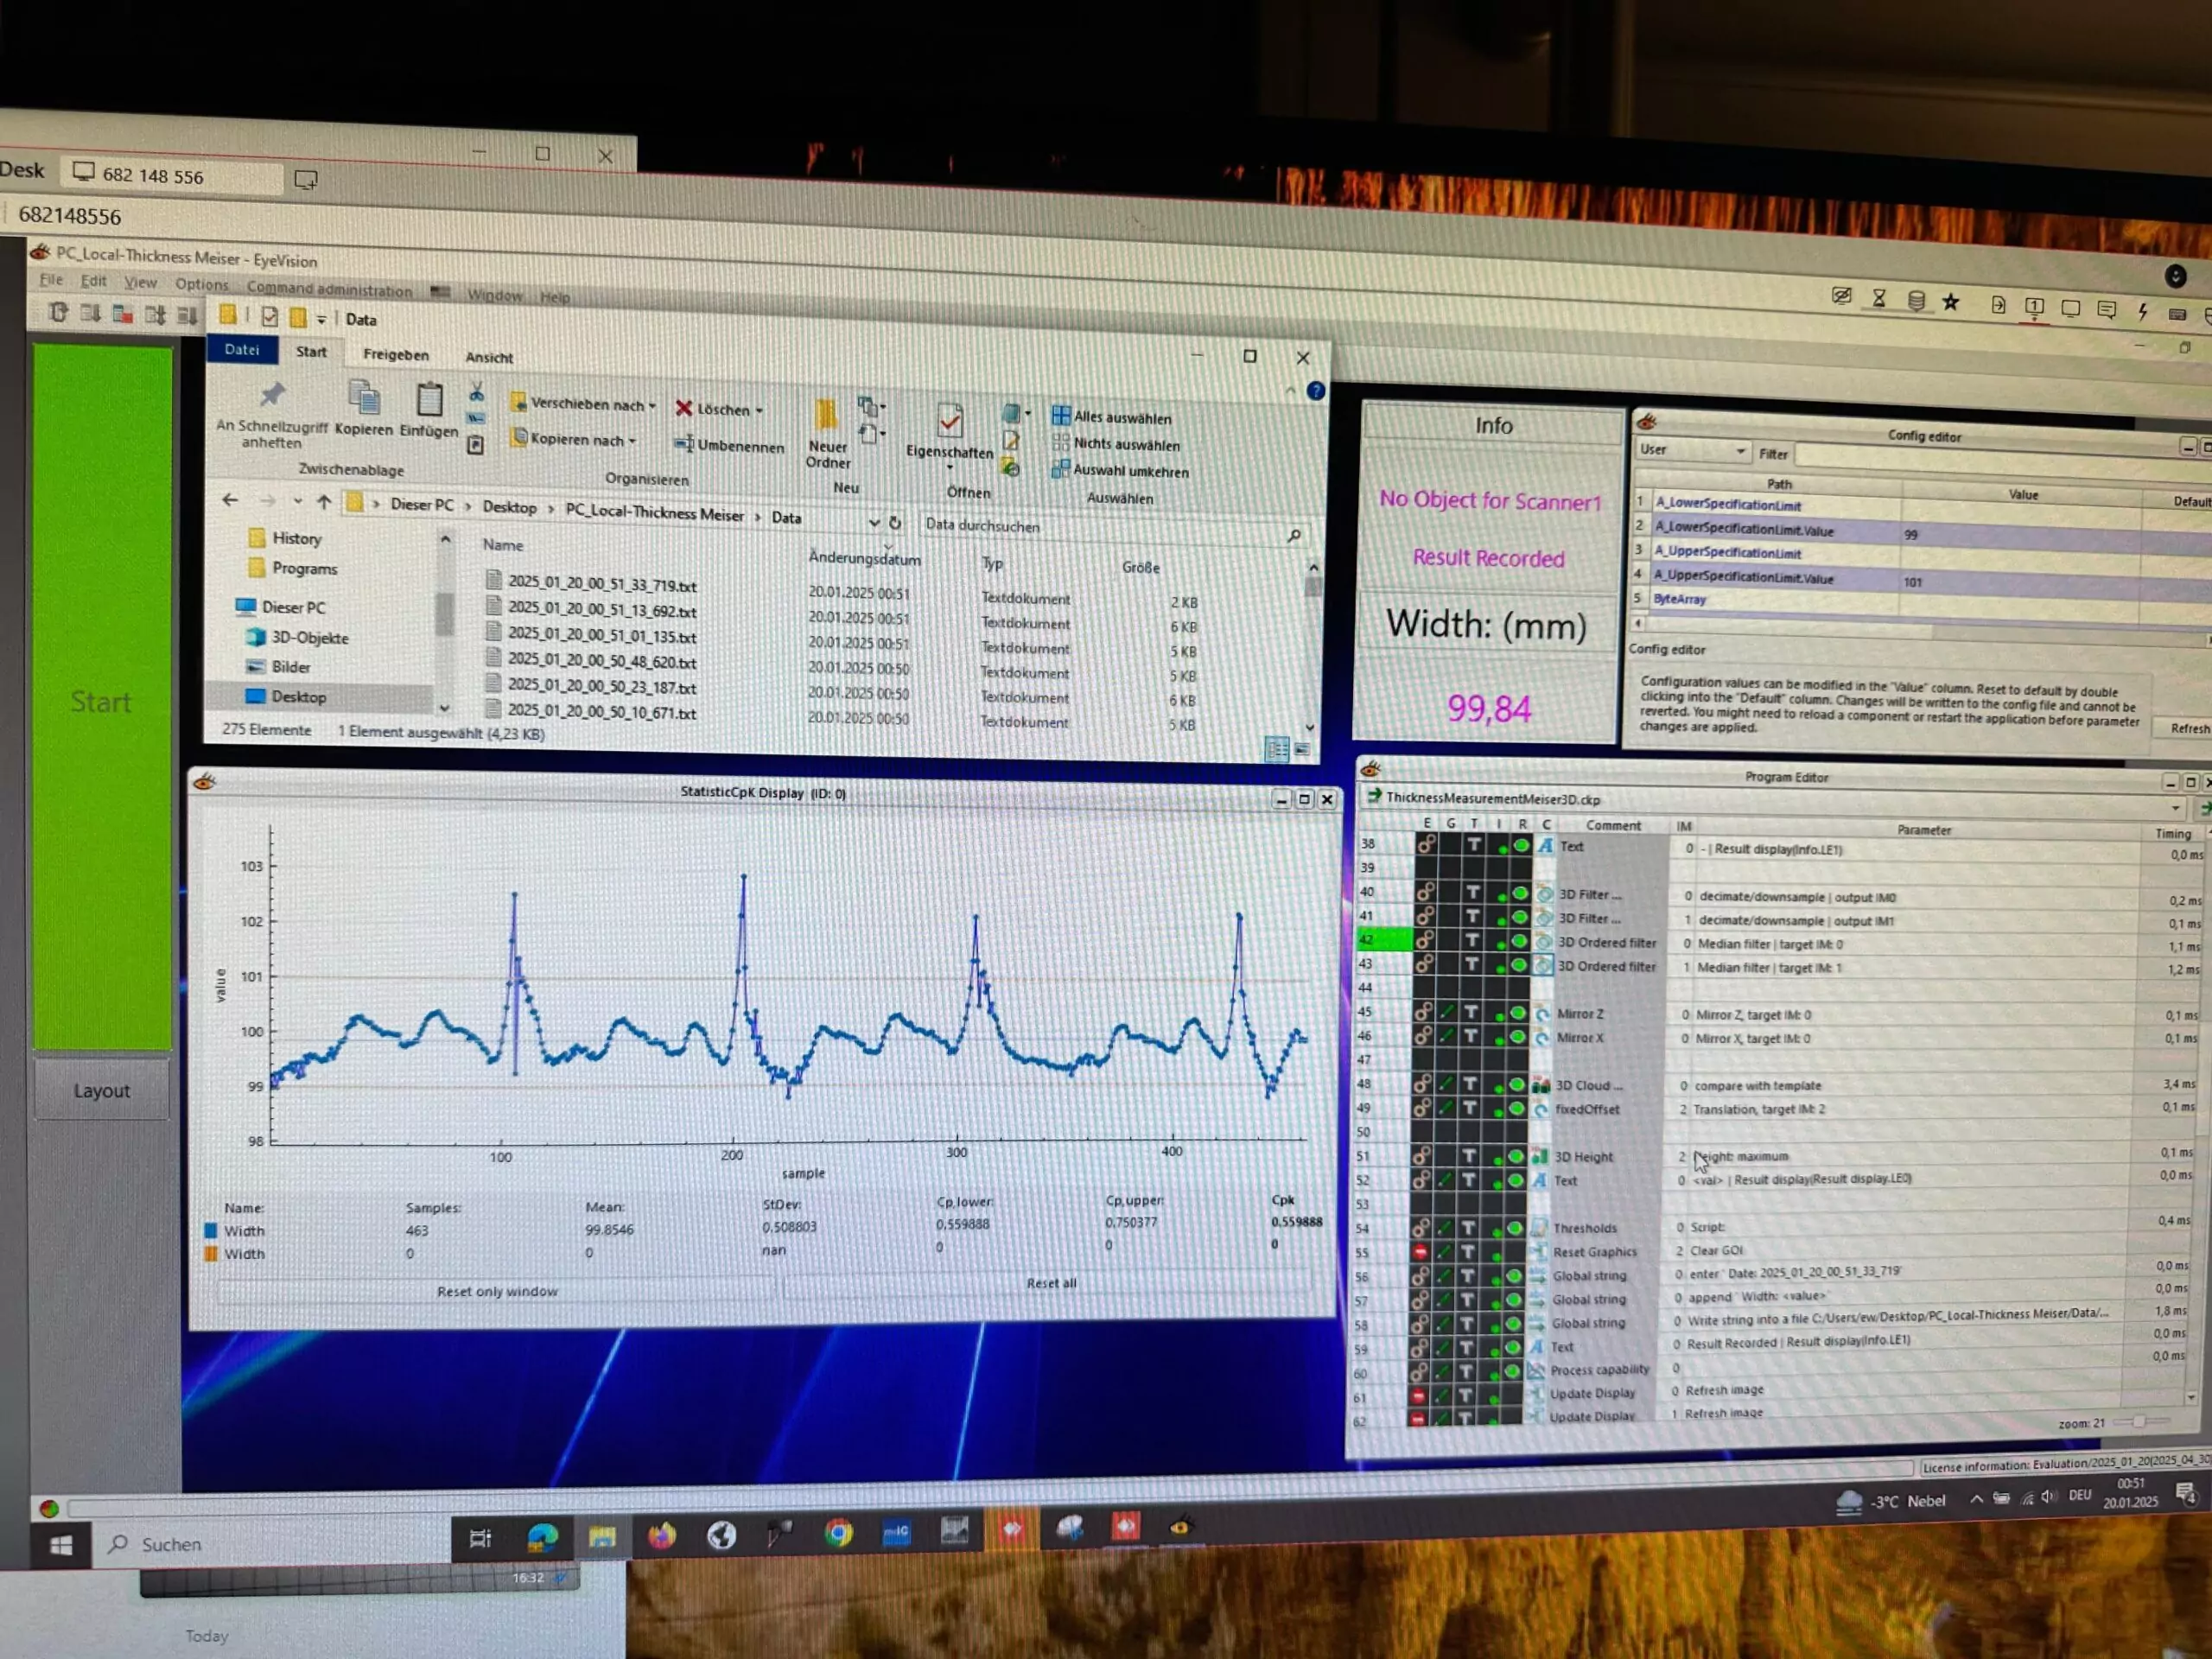This screenshot has width=2212, height=1659.
Task: Click the star icon in EyeVision top toolbar
Action: pos(1951,302)
